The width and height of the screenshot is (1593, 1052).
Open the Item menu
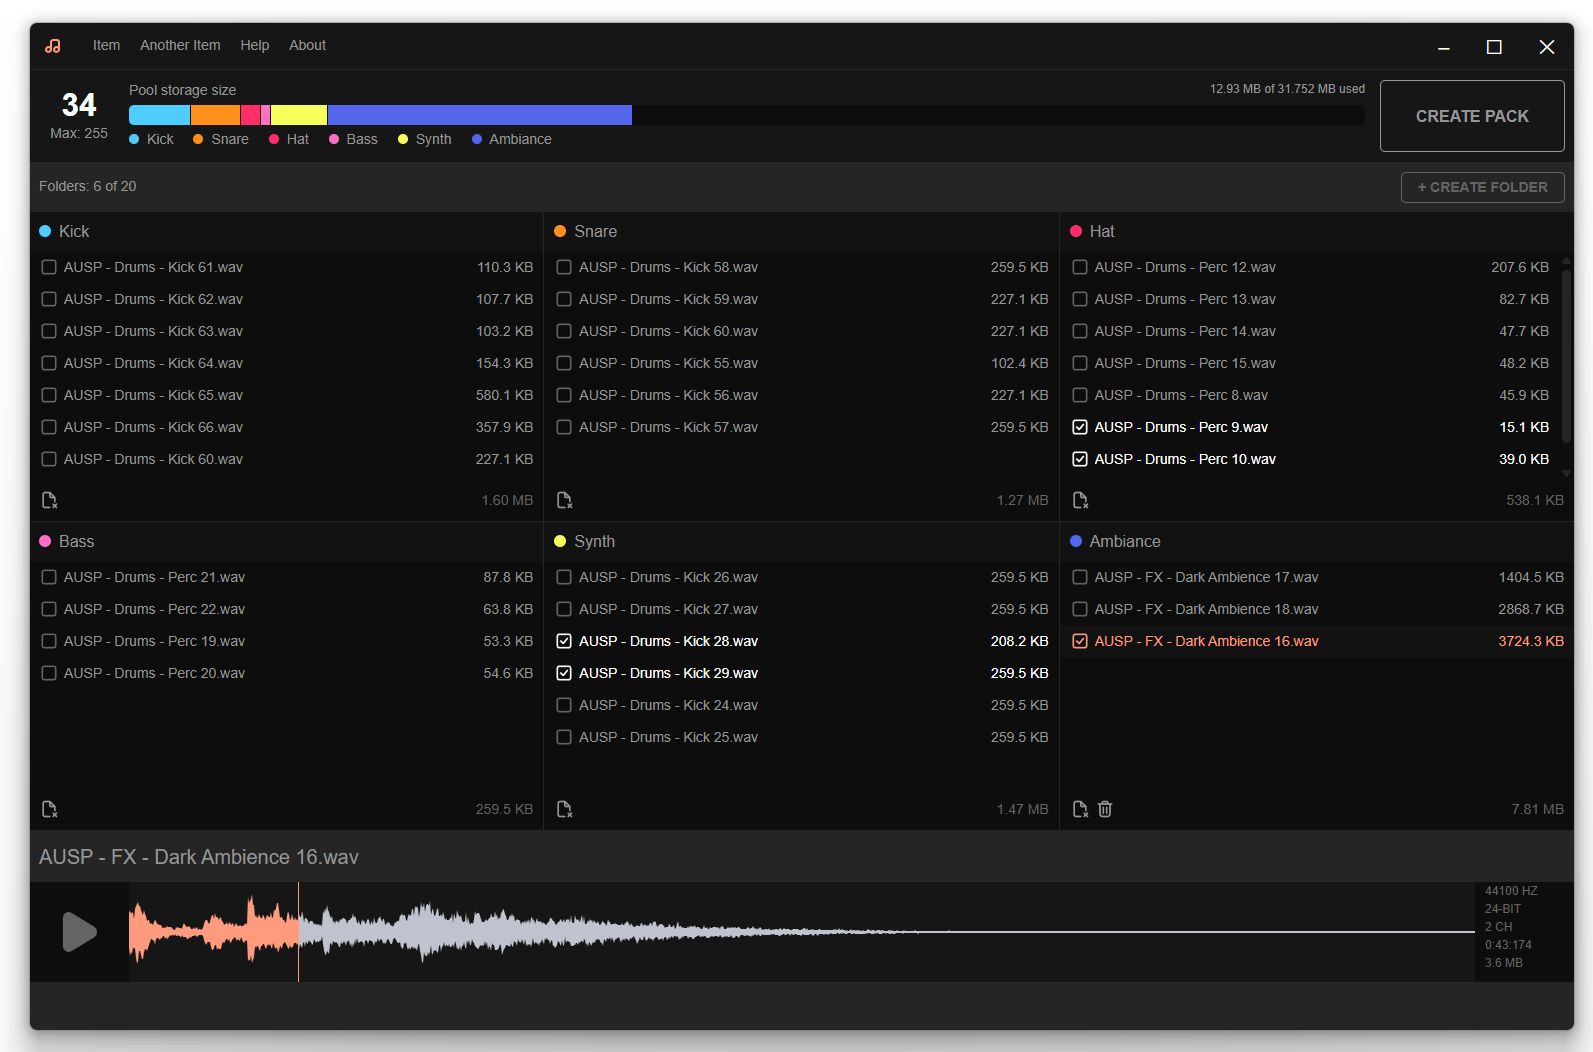(x=106, y=45)
